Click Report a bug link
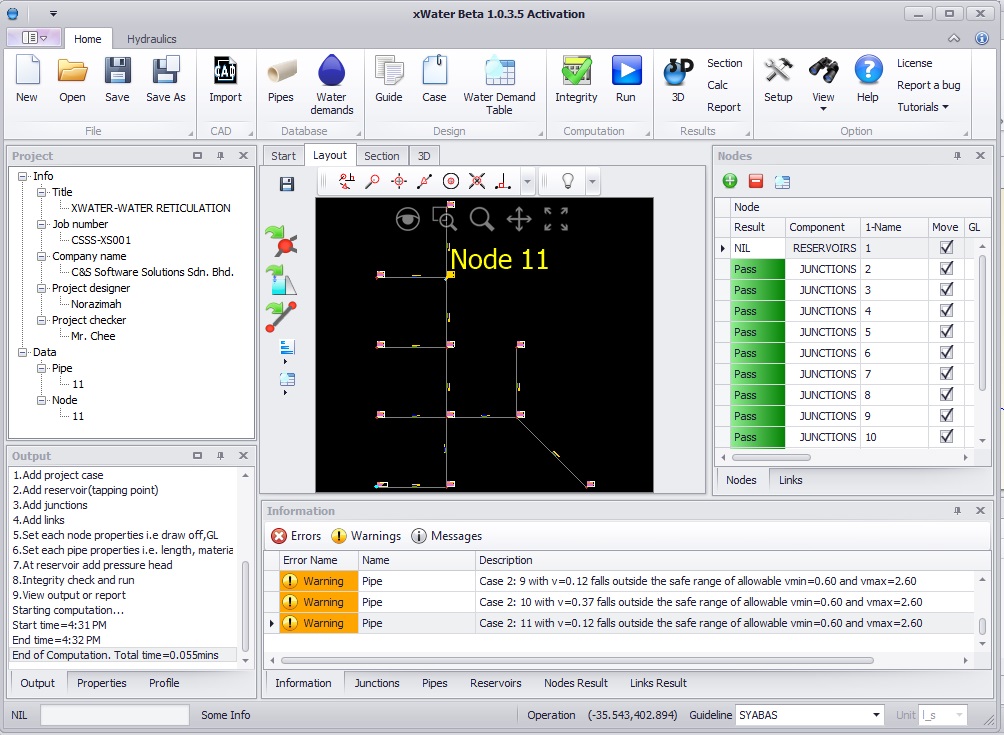Viewport: 1004px width, 735px height. [x=928, y=85]
